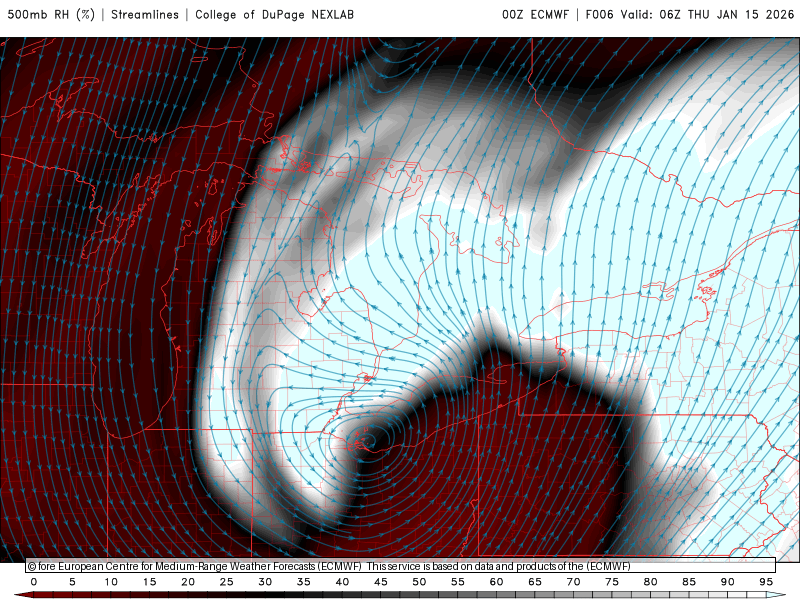Click the "55" legend number
The image size is (800, 600).
(x=458, y=582)
